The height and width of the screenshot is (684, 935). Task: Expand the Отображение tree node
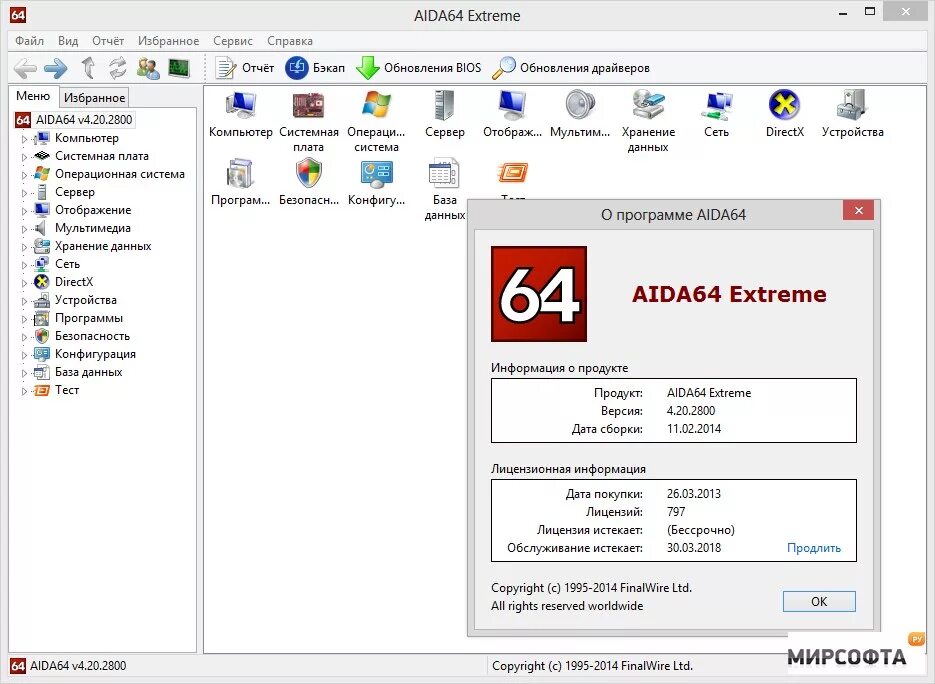coord(24,211)
